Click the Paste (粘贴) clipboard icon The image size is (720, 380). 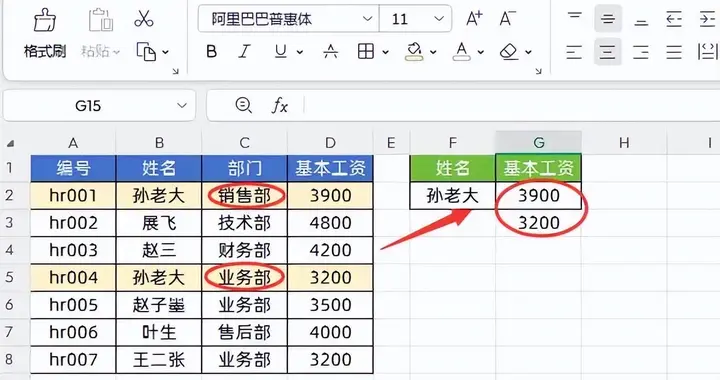101,20
